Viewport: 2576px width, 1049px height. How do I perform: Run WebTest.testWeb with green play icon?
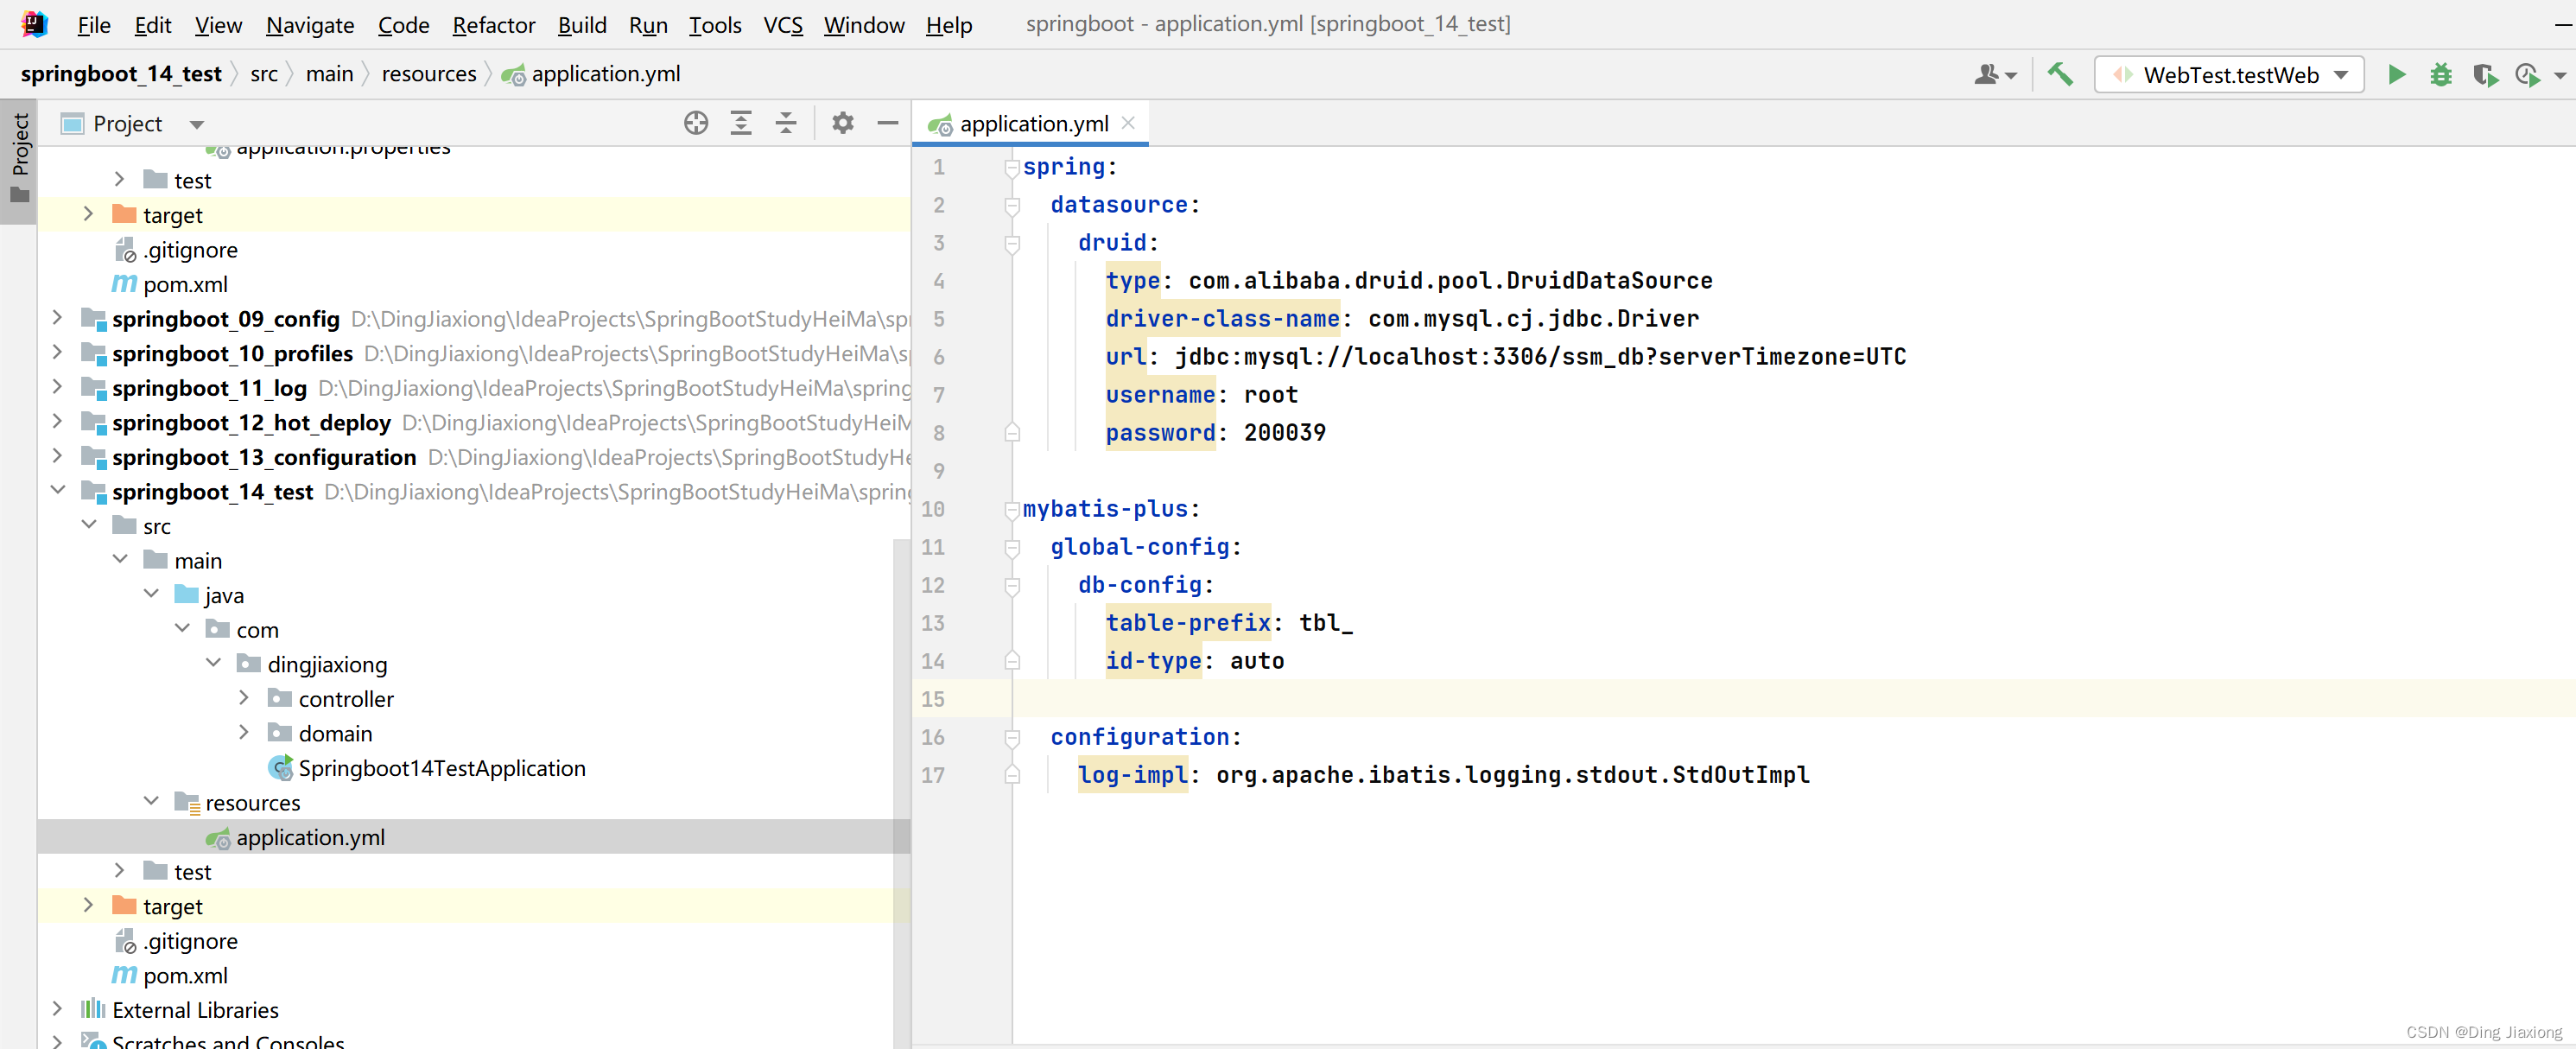(2397, 75)
